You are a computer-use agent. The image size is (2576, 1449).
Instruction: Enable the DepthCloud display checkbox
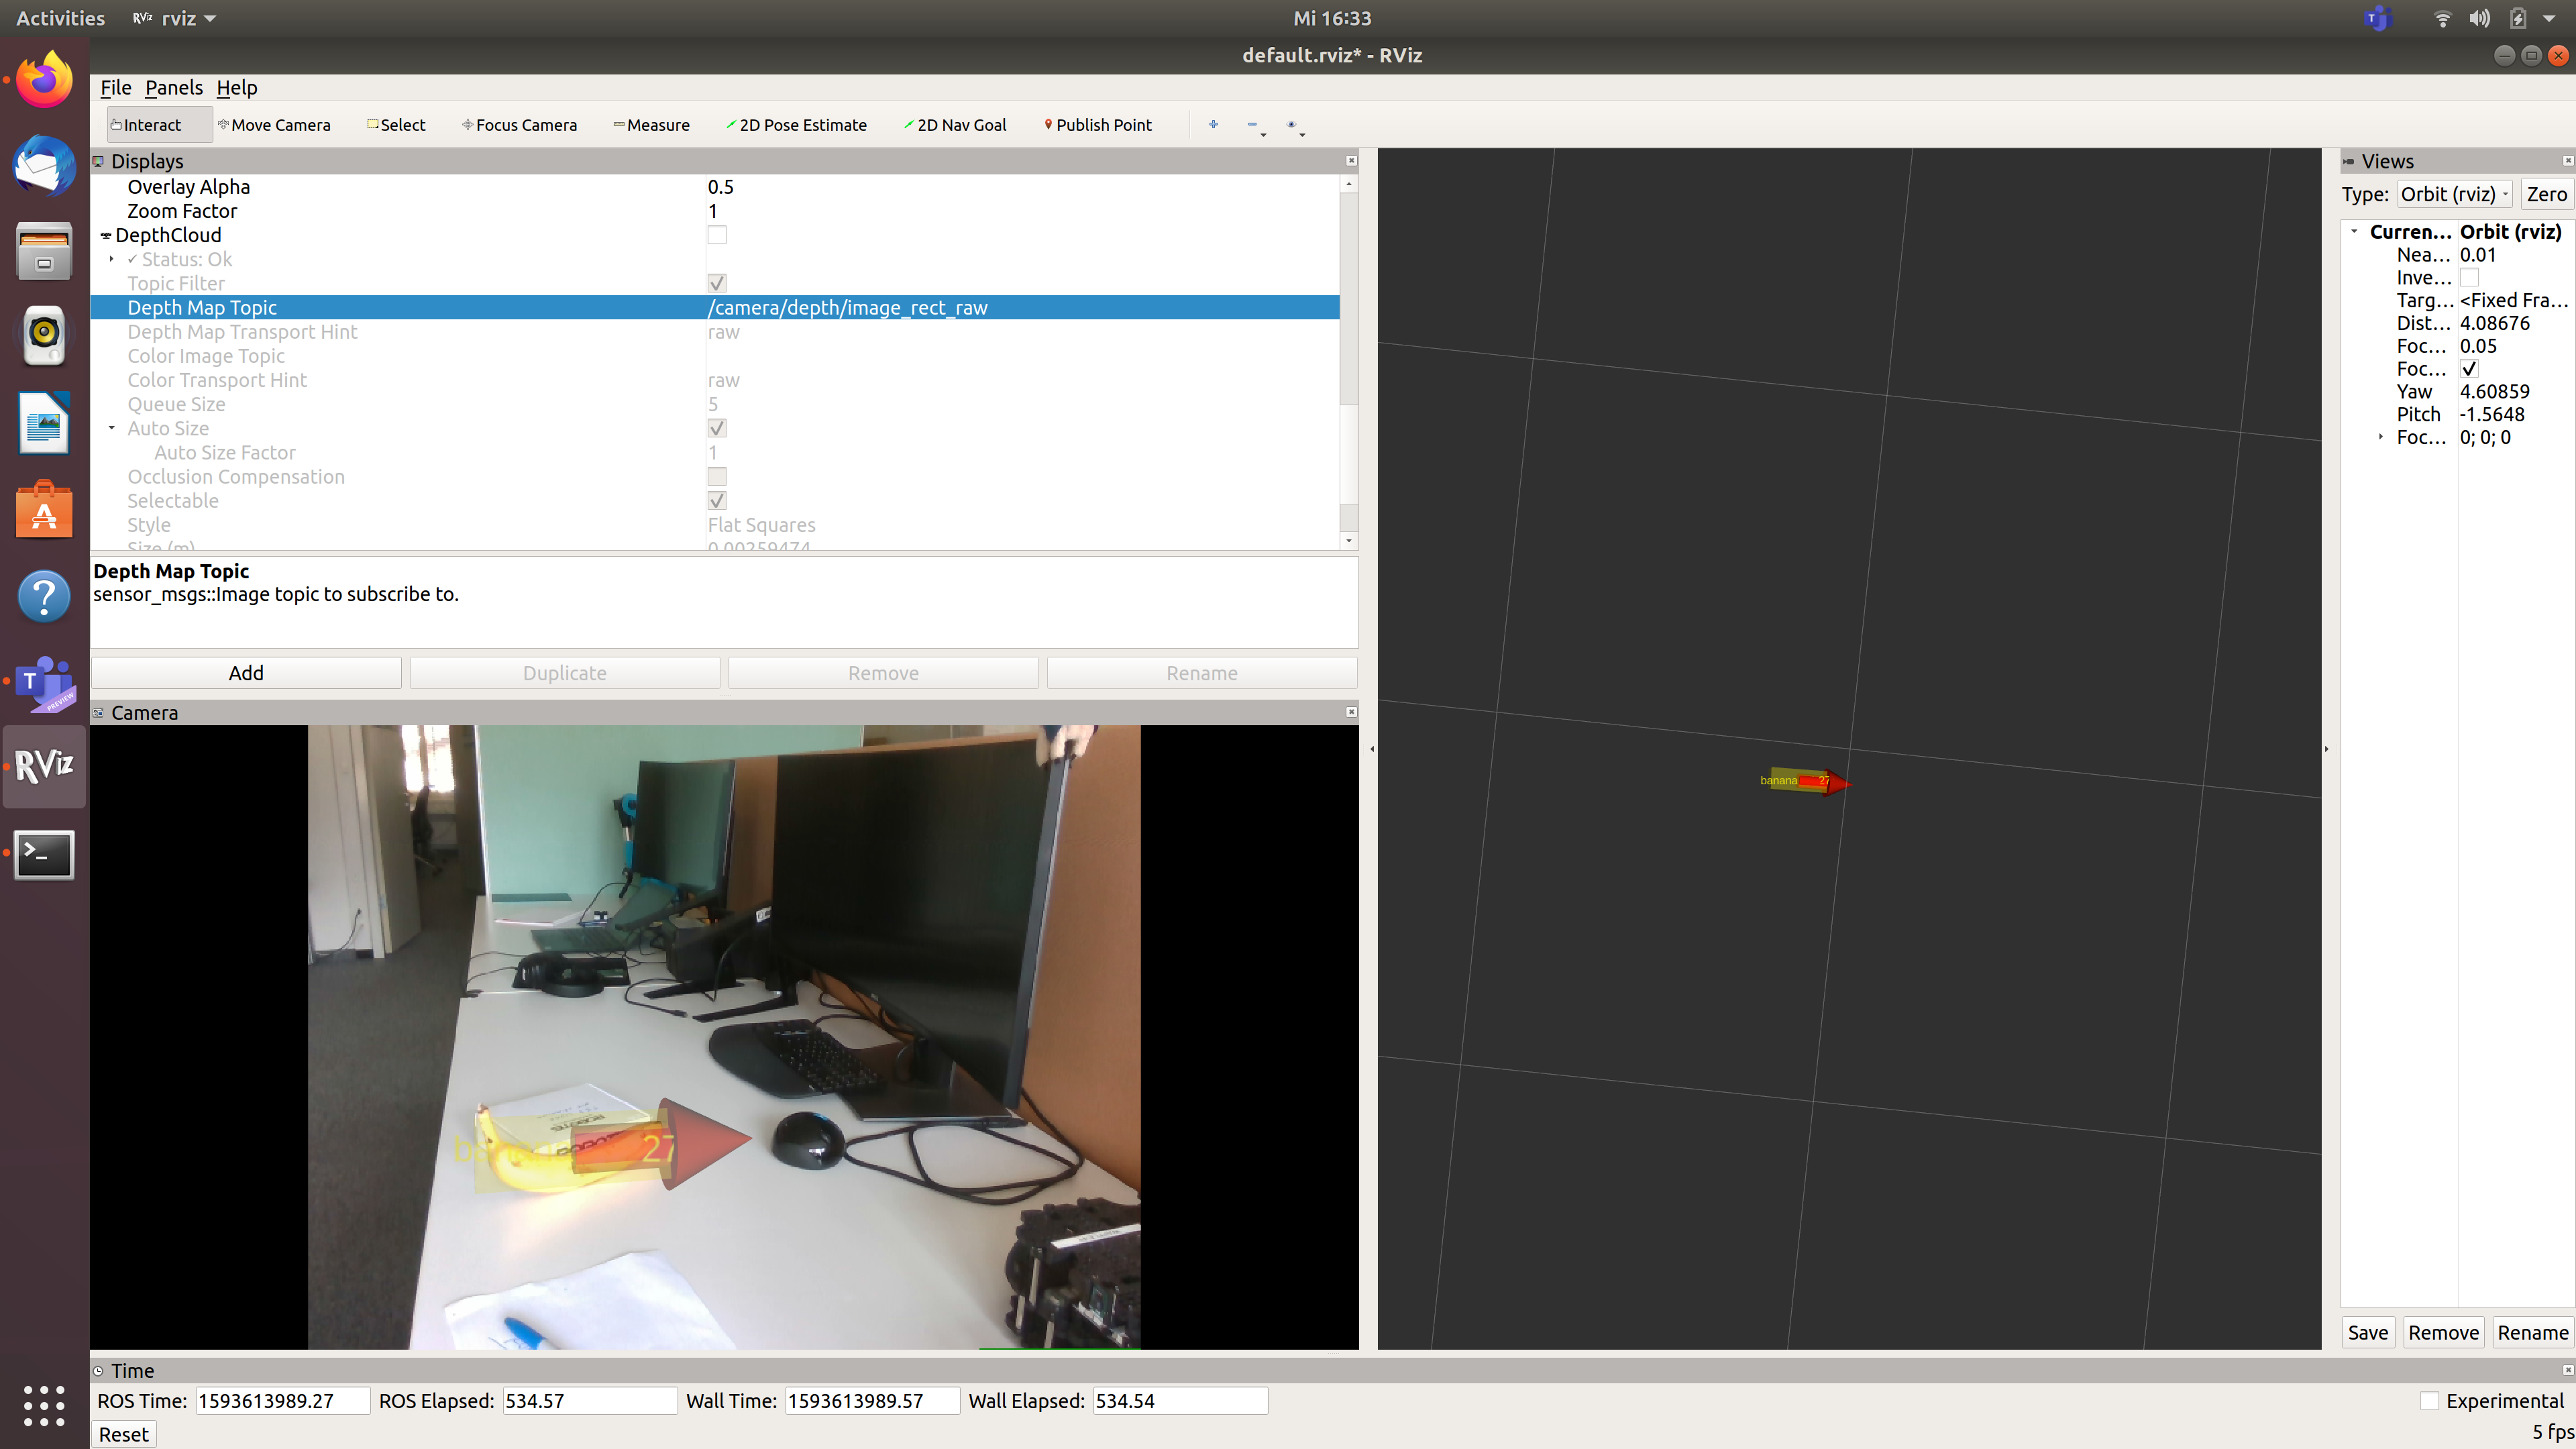(717, 235)
